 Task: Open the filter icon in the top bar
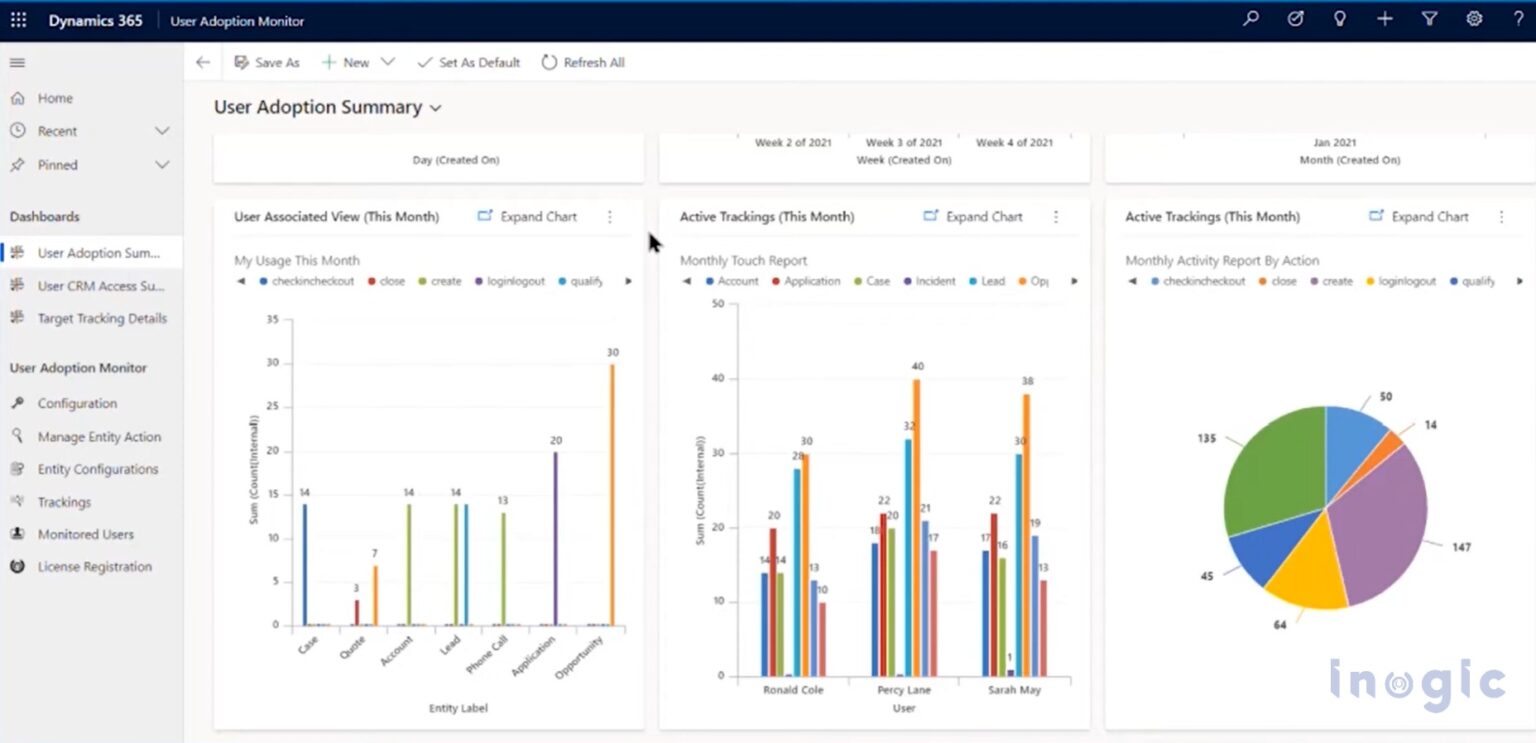click(1430, 18)
